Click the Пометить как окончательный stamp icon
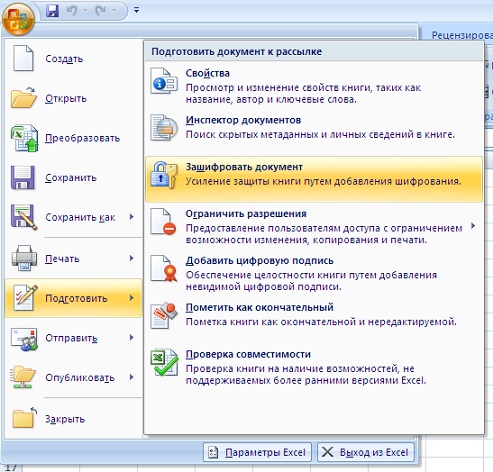Image resolution: width=493 pixels, height=472 pixels. pyautogui.click(x=164, y=315)
